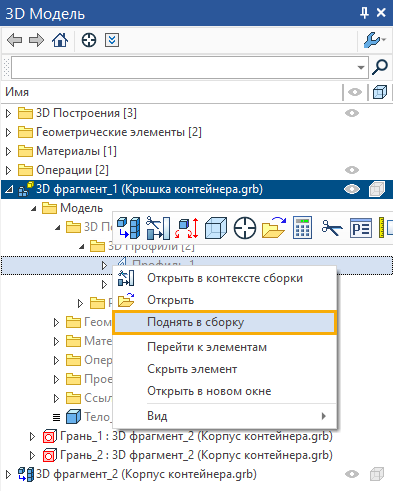Click the cube column header icon

click(x=380, y=92)
